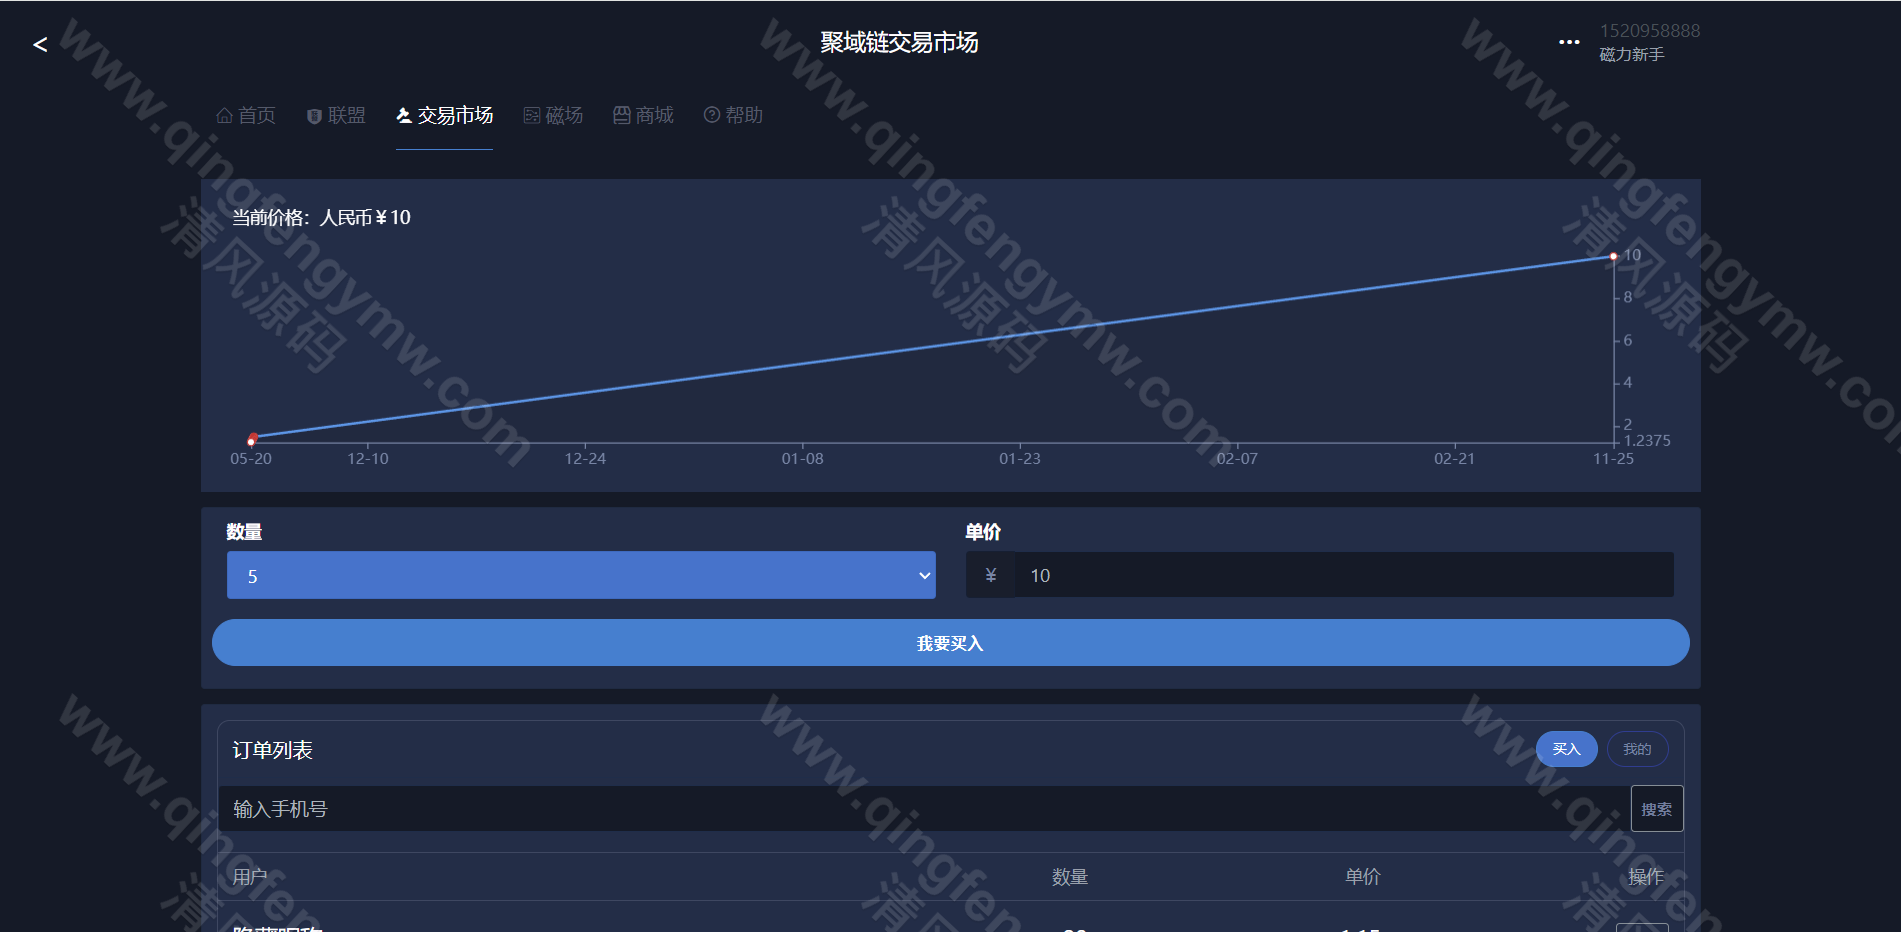Click the chart's starting point at 05-20
Screen dimensions: 1901x932
[252, 439]
